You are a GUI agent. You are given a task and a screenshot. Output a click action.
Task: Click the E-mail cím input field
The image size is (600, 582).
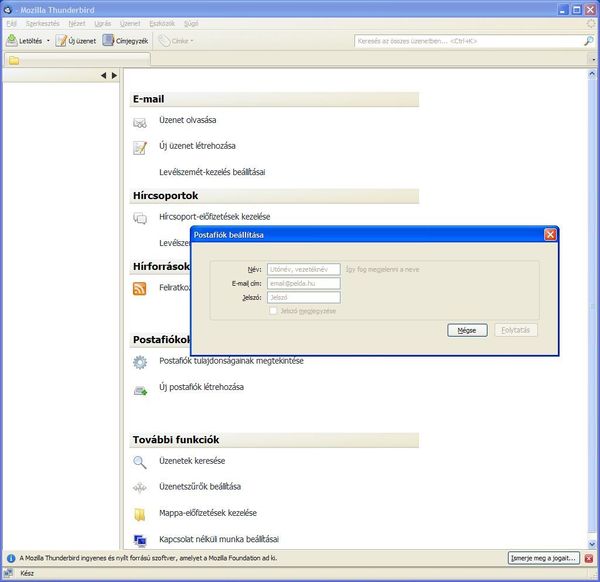point(303,283)
